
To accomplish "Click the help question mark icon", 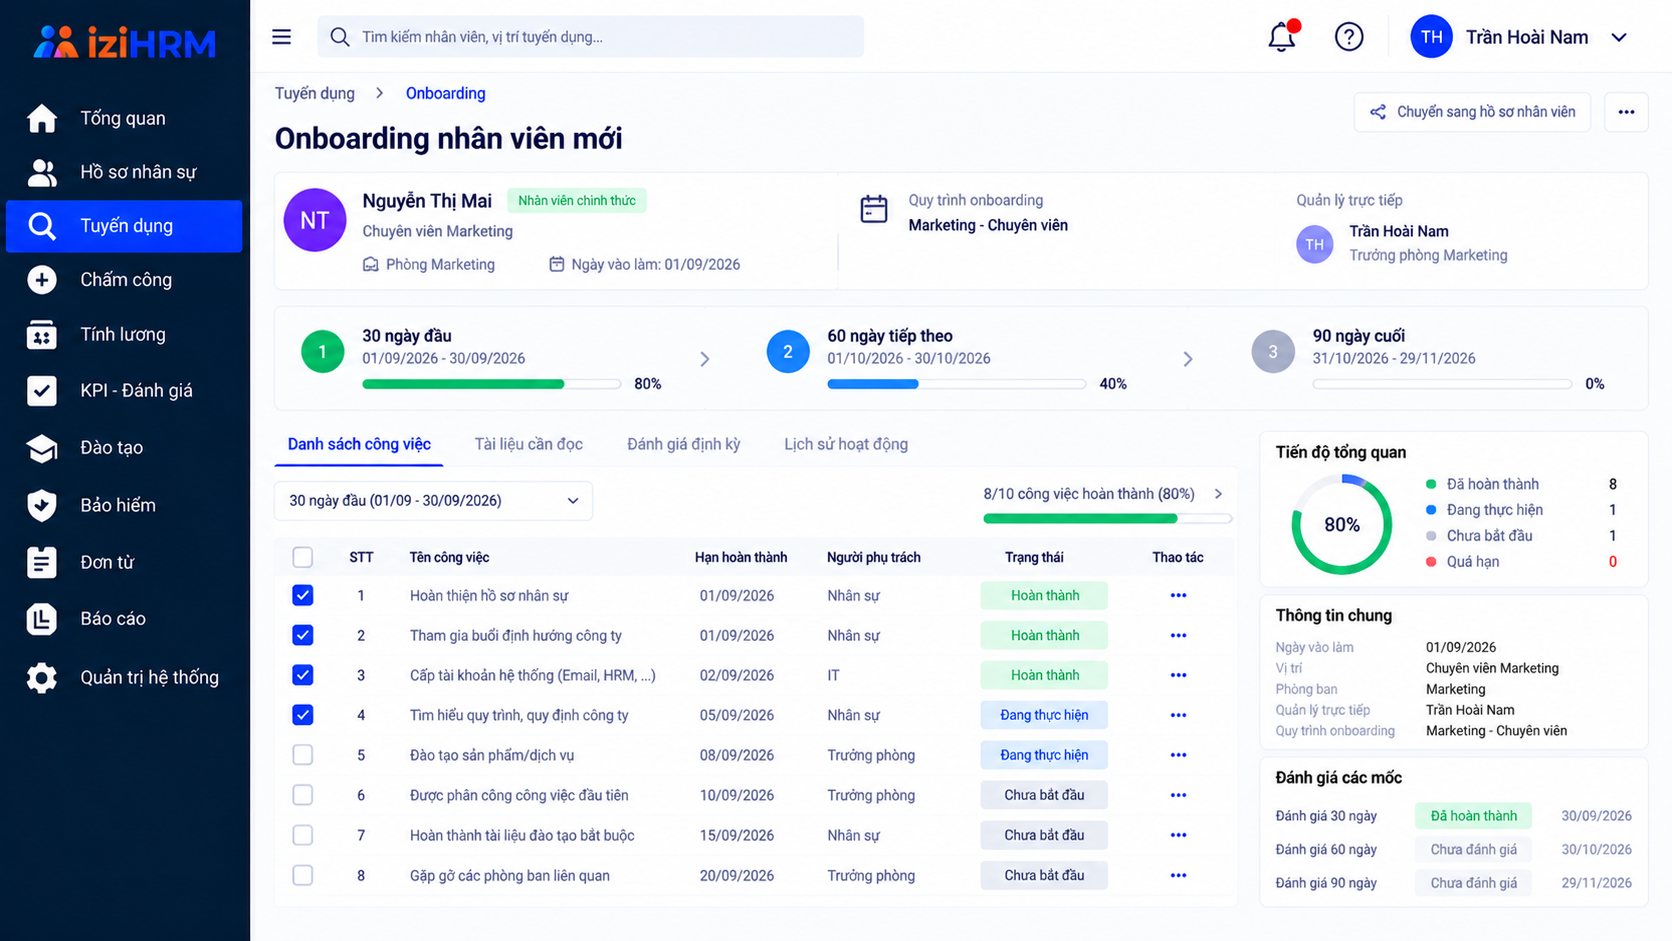I will point(1349,37).
